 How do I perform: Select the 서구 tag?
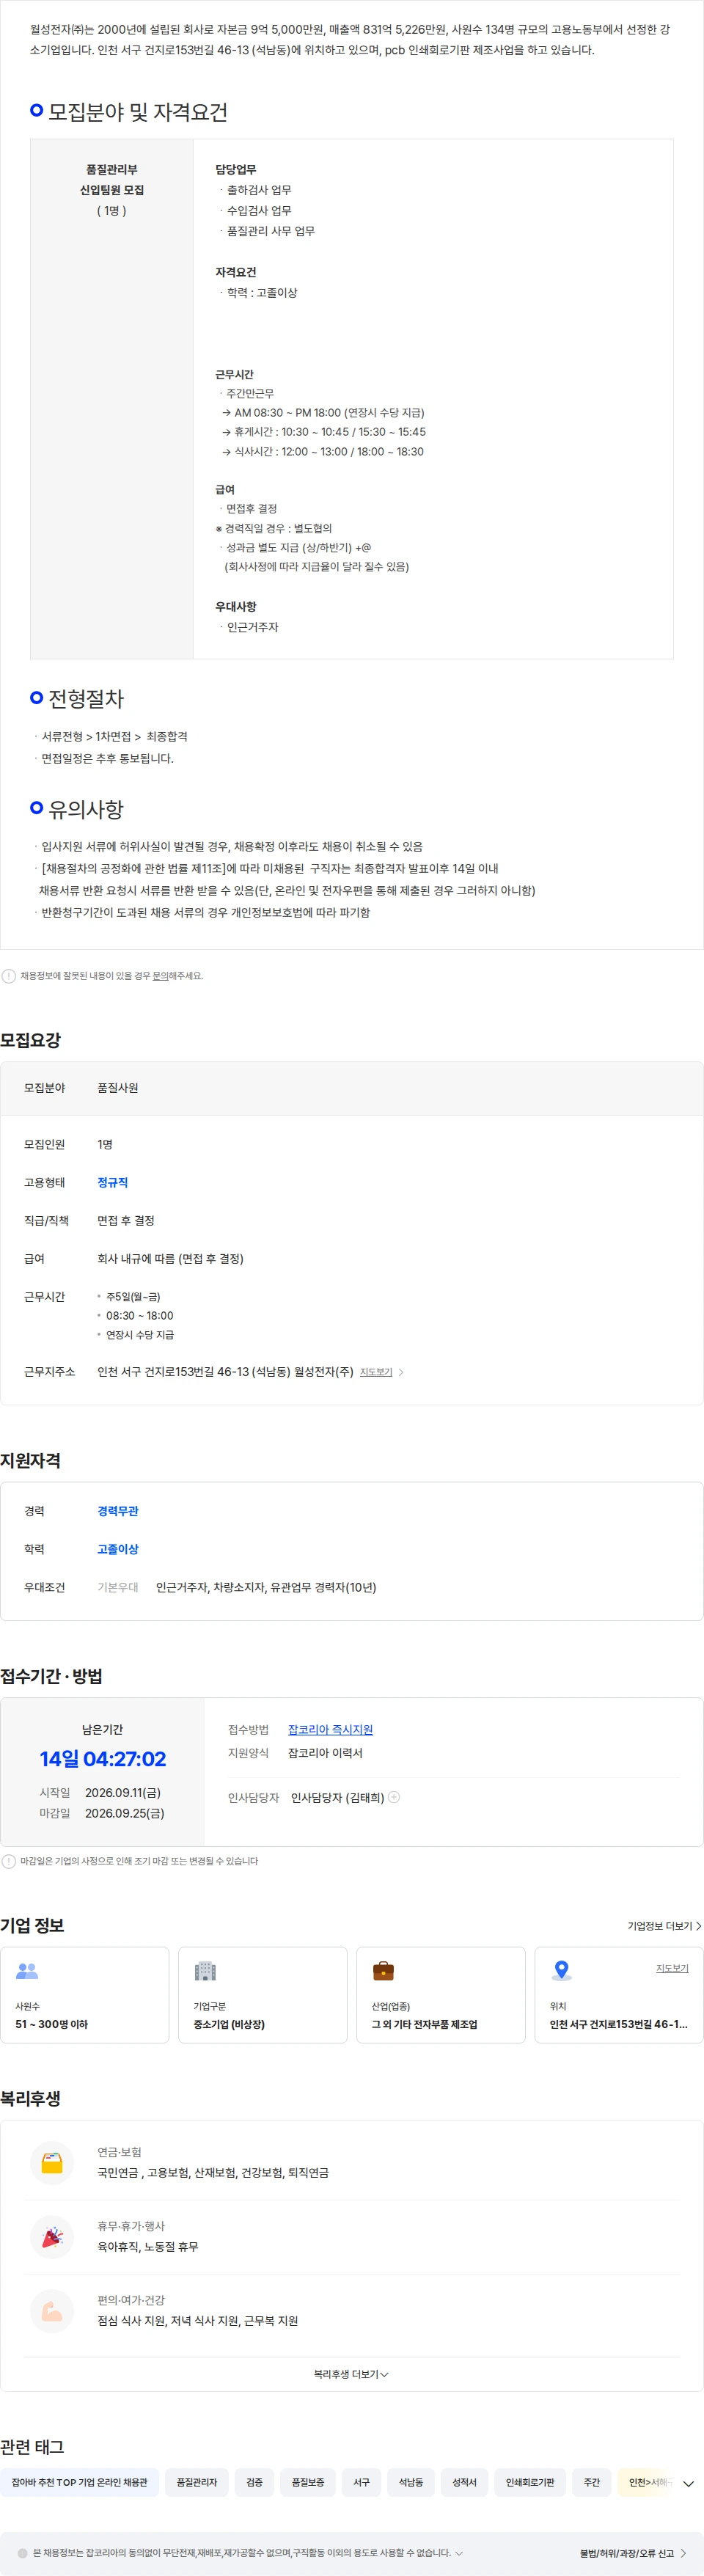coord(362,2482)
